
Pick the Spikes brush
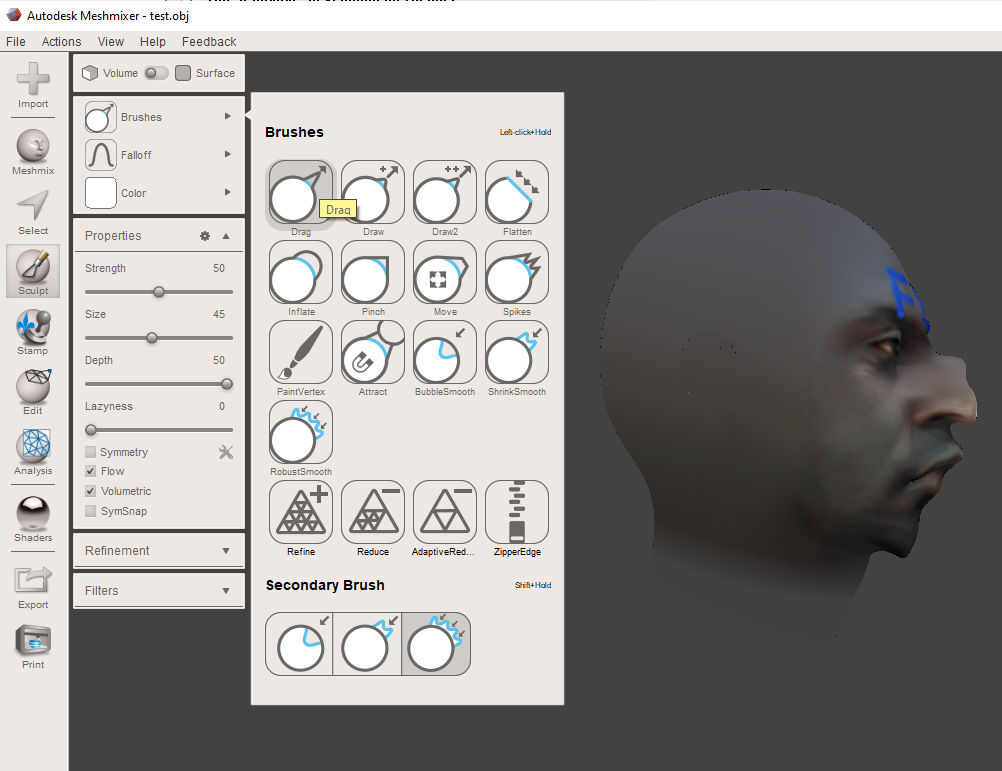coord(517,272)
